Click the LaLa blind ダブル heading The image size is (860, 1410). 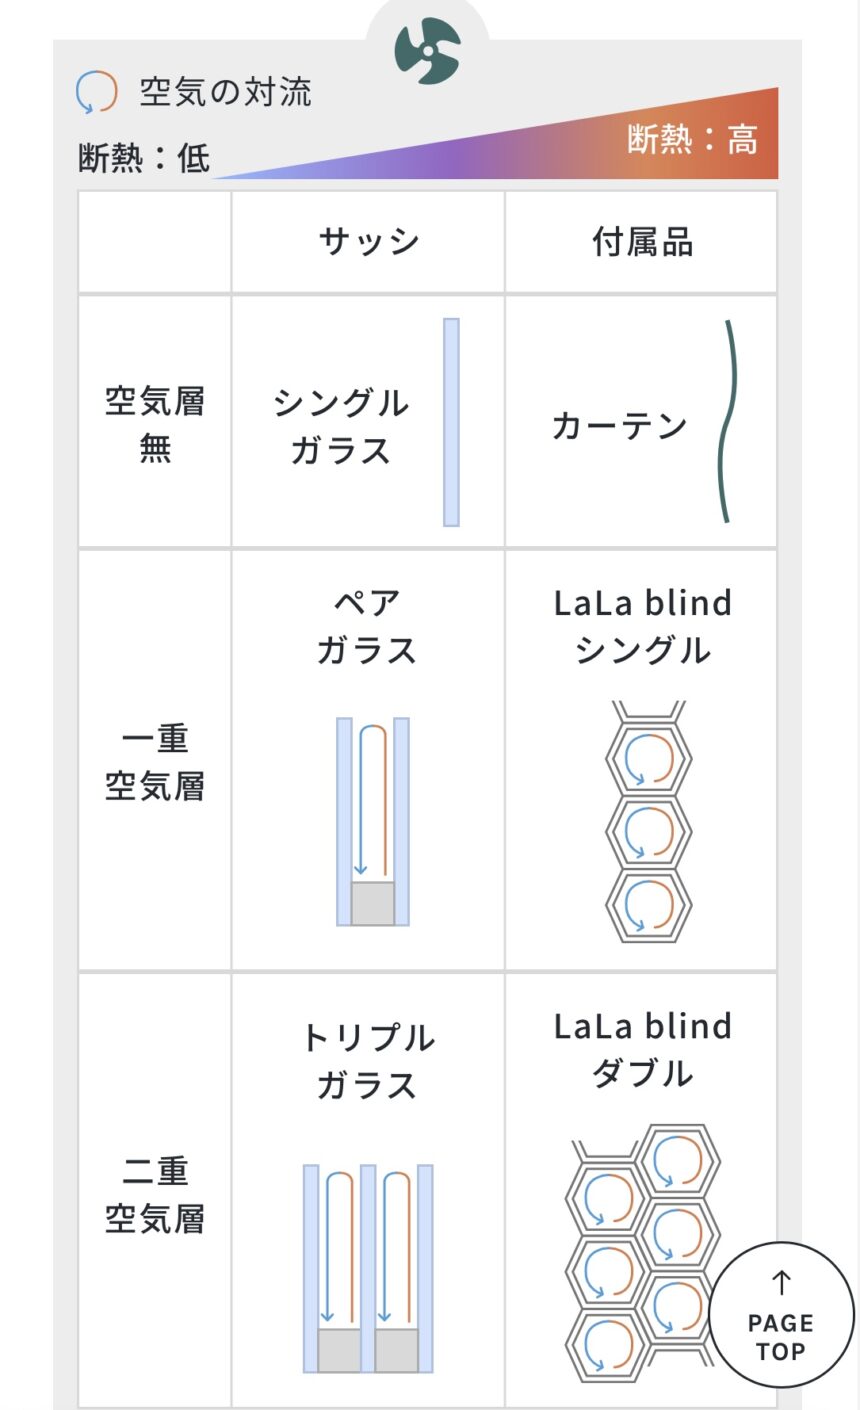tap(643, 1049)
